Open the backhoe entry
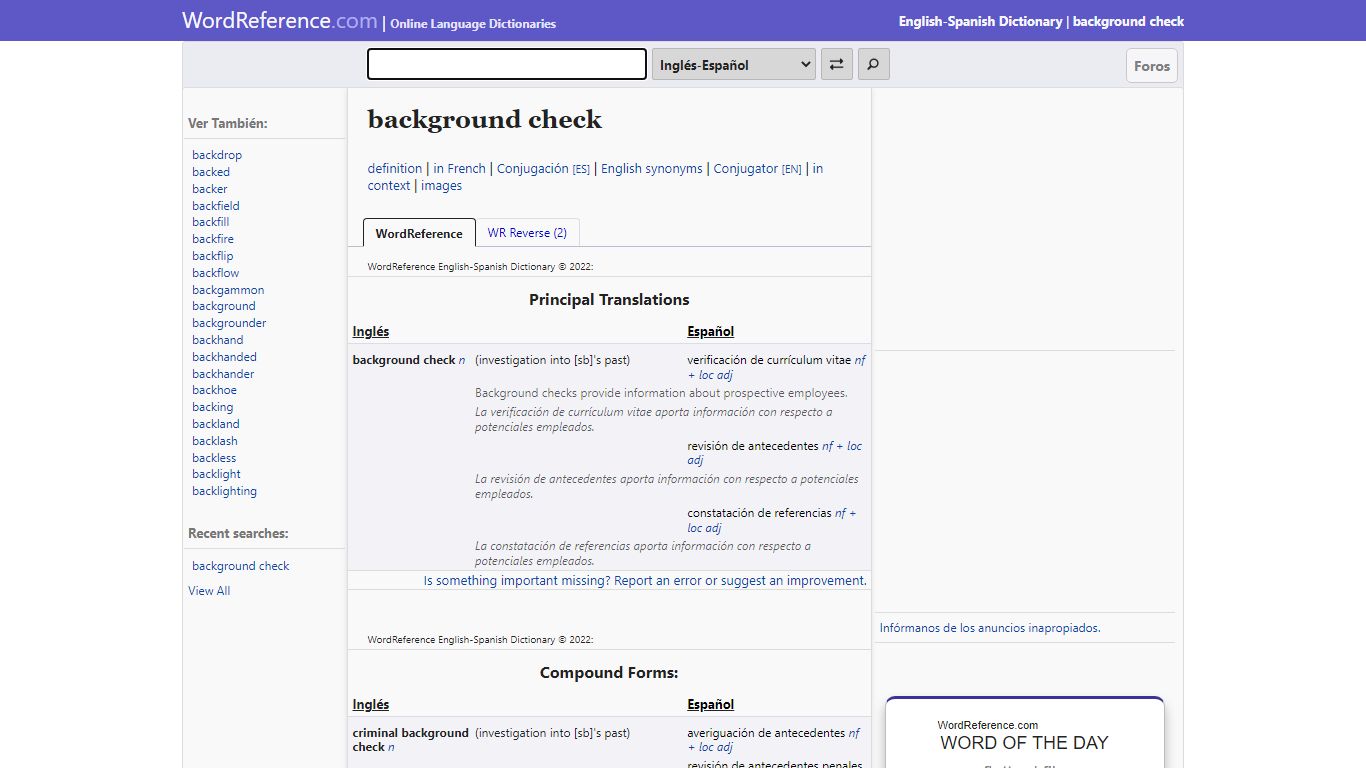 point(214,390)
